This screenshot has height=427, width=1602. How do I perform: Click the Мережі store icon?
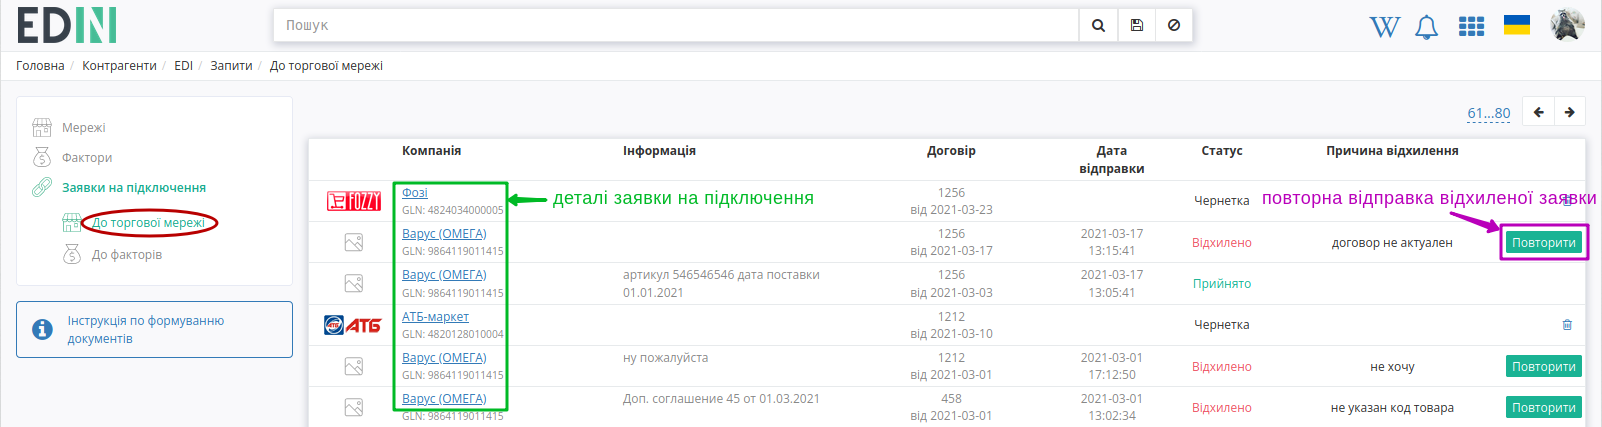42,127
